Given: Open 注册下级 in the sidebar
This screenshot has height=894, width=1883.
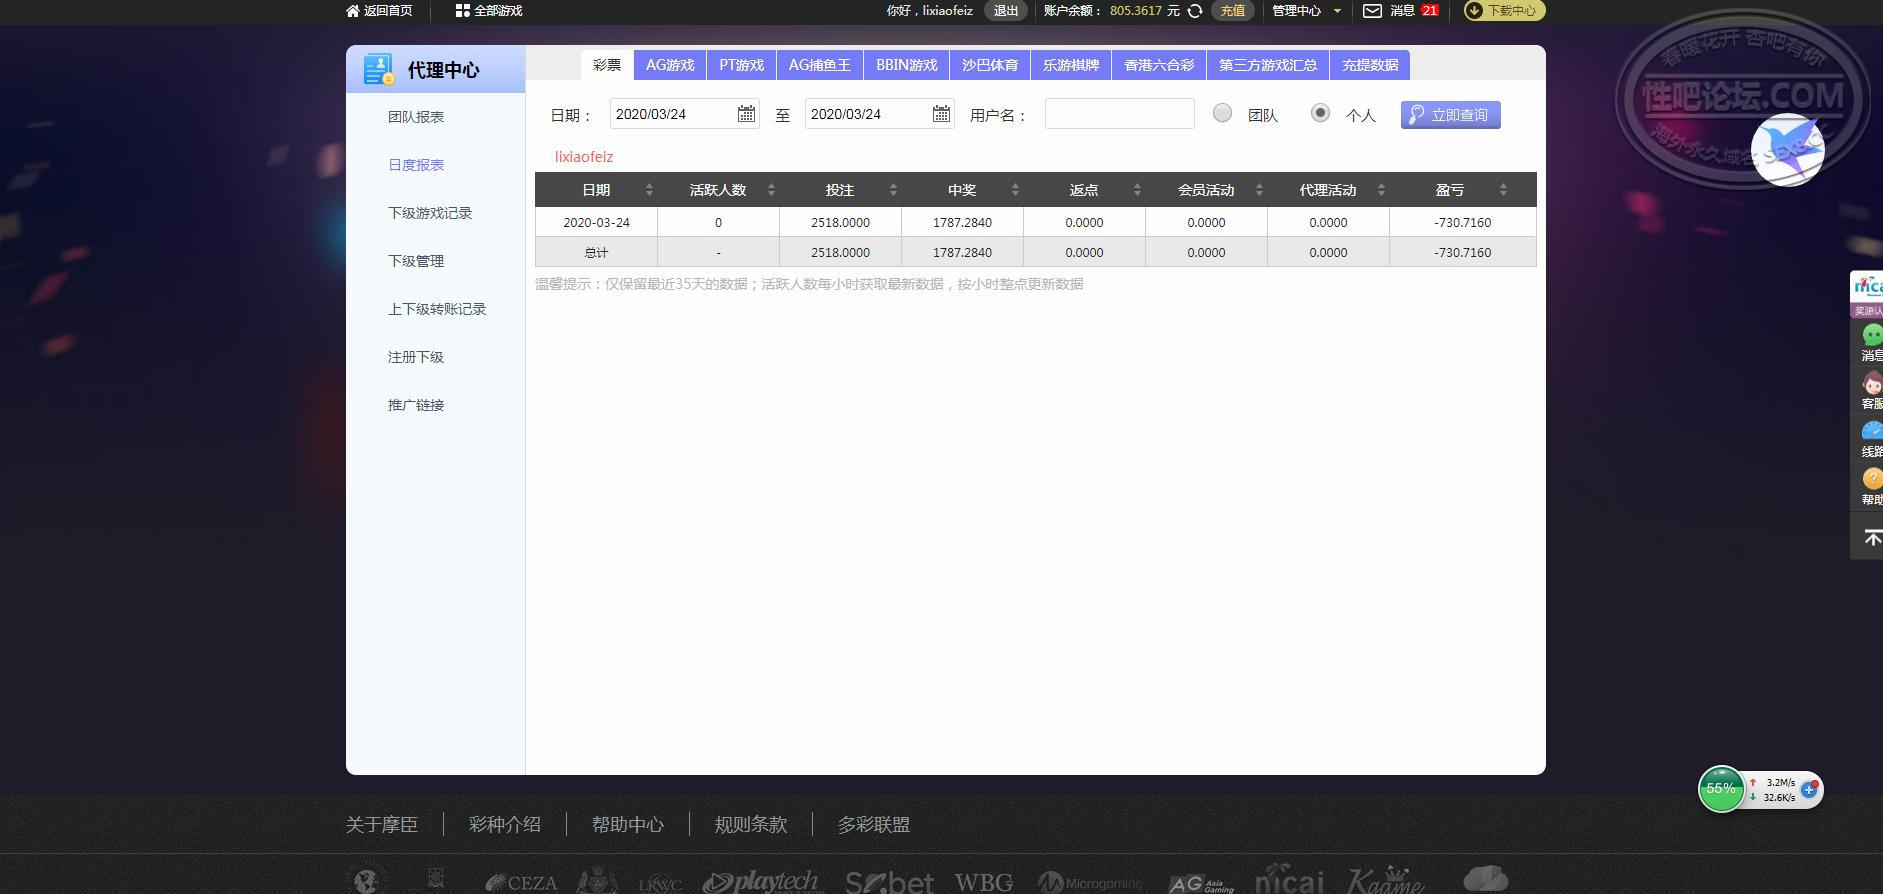Looking at the screenshot, I should click(x=416, y=357).
